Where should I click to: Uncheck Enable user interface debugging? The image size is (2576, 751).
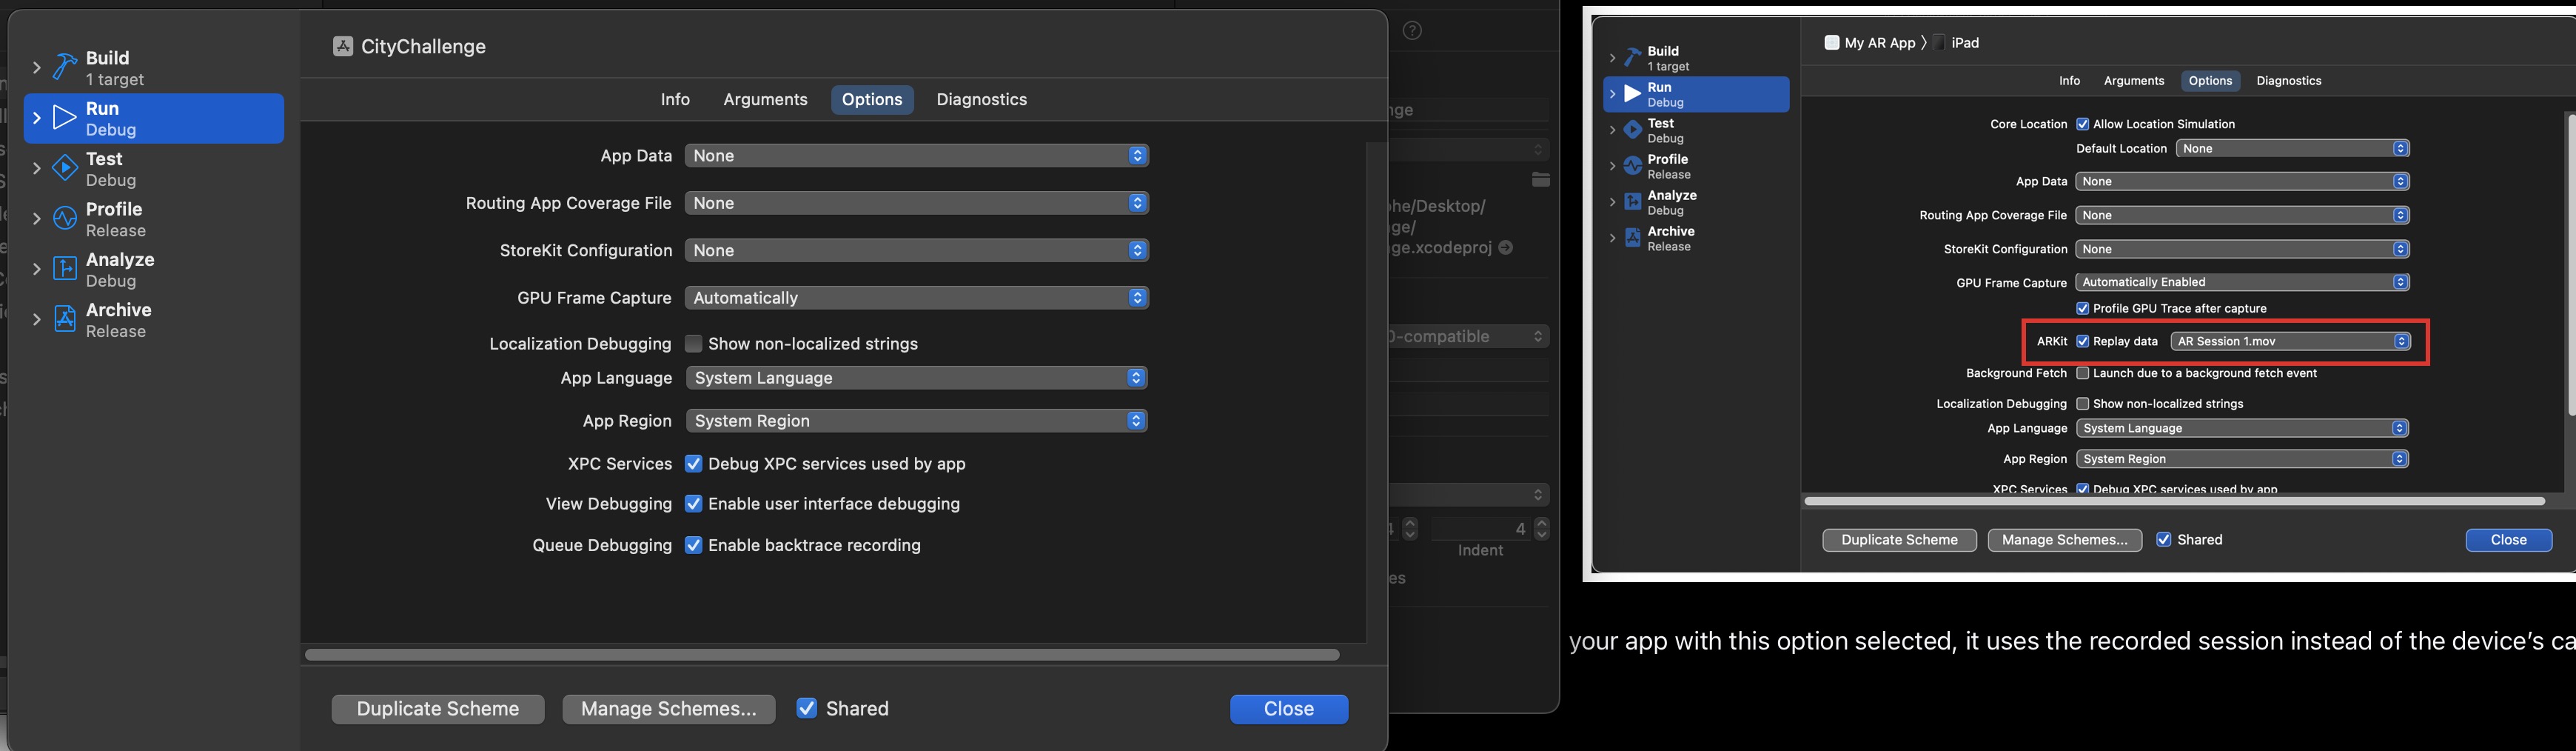pyautogui.click(x=693, y=504)
